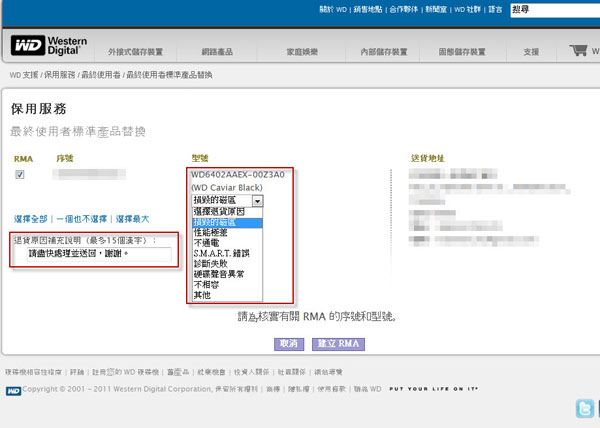Viewport: 600px width, 428px height.
Task: Focus the 搜尋 search box
Action: (555, 10)
